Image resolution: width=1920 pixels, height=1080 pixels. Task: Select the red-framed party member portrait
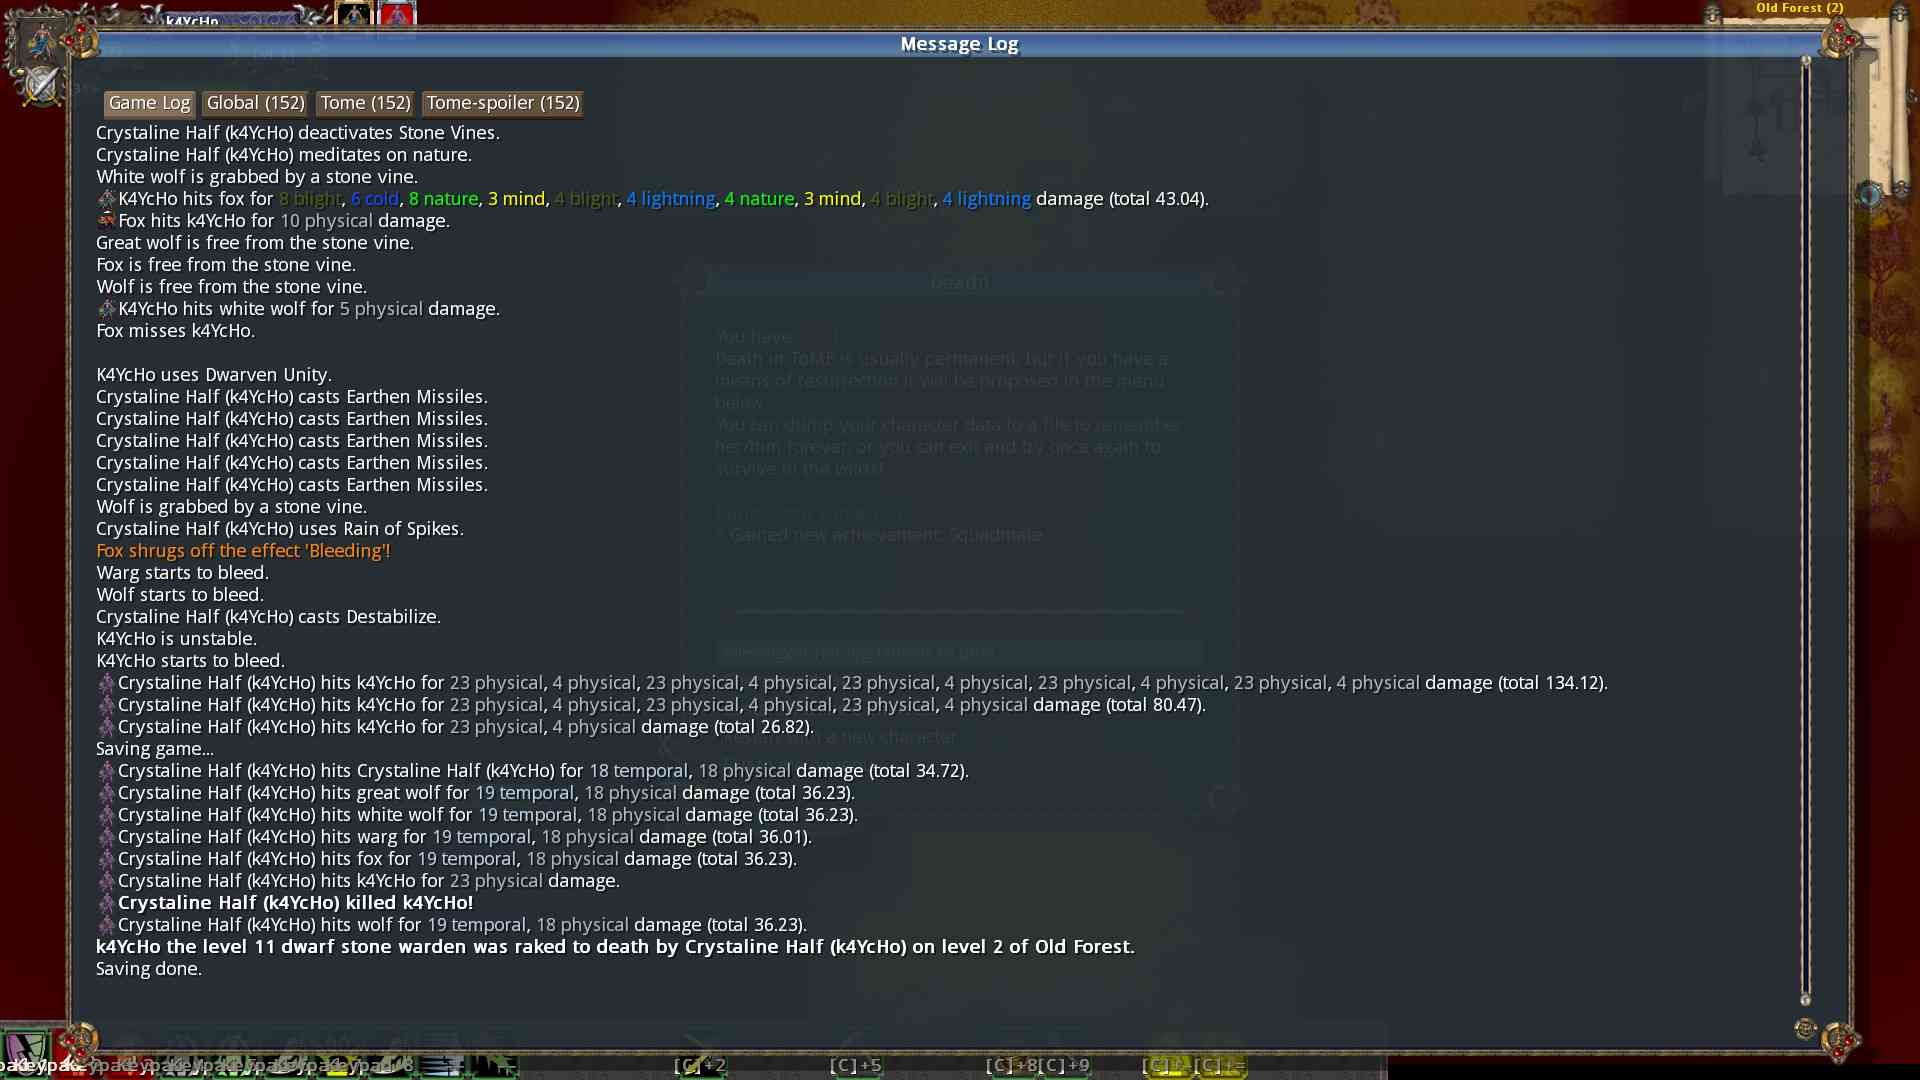point(397,13)
